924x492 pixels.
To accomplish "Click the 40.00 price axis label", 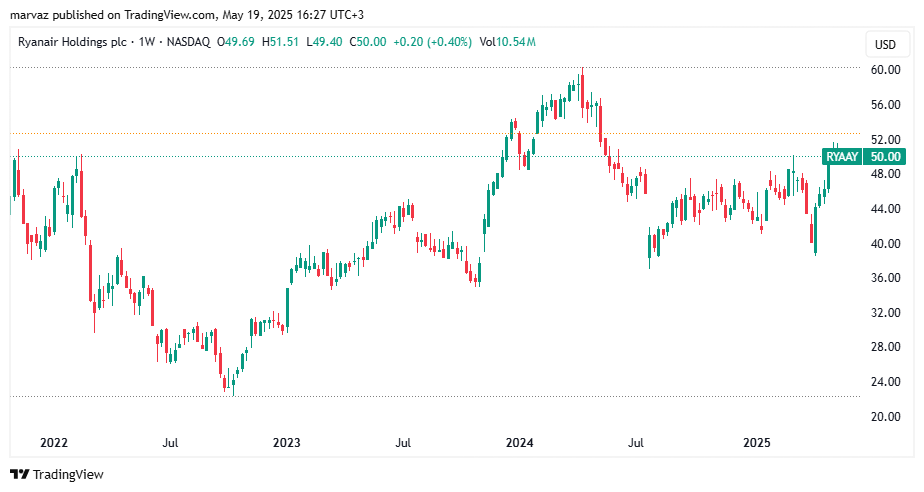I will pos(886,243).
